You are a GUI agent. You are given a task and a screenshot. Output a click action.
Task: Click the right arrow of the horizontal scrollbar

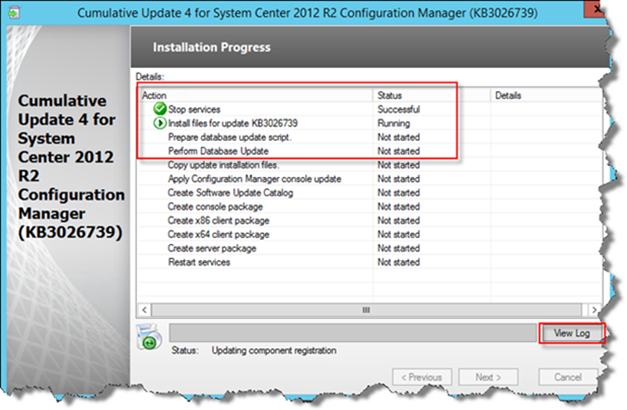point(594,310)
